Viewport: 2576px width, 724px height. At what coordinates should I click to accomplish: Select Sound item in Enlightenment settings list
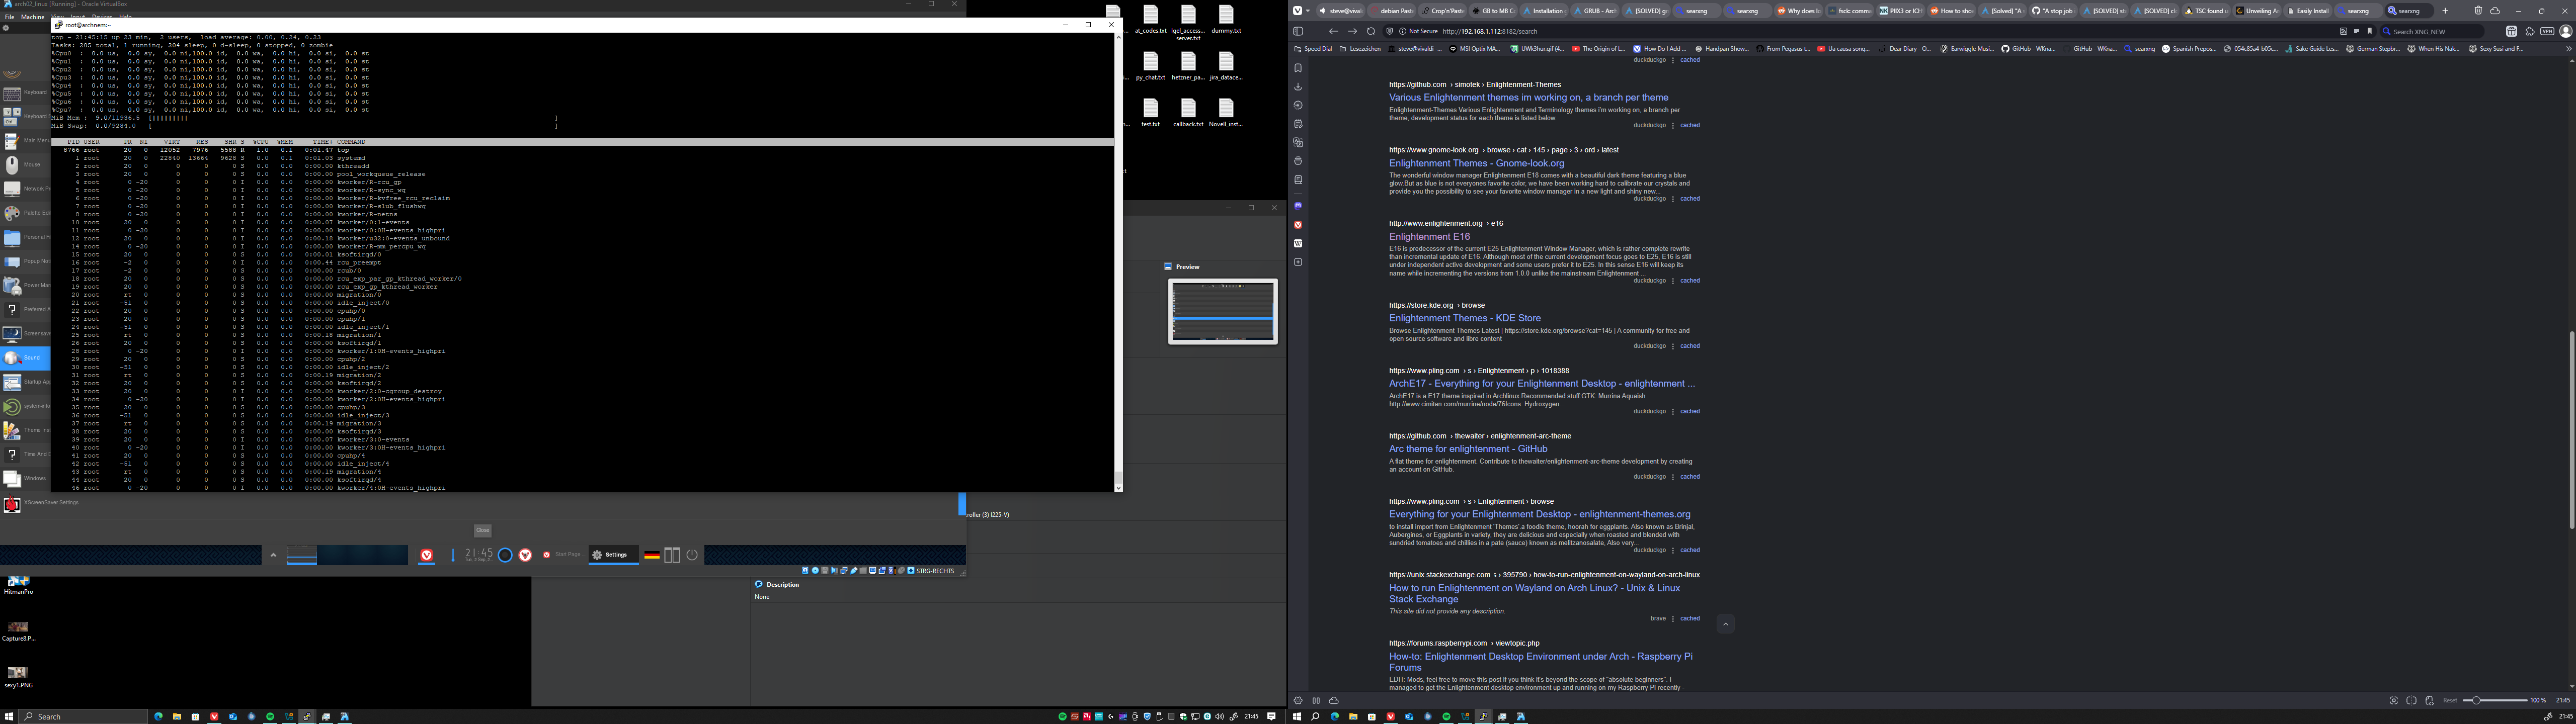click(25, 358)
